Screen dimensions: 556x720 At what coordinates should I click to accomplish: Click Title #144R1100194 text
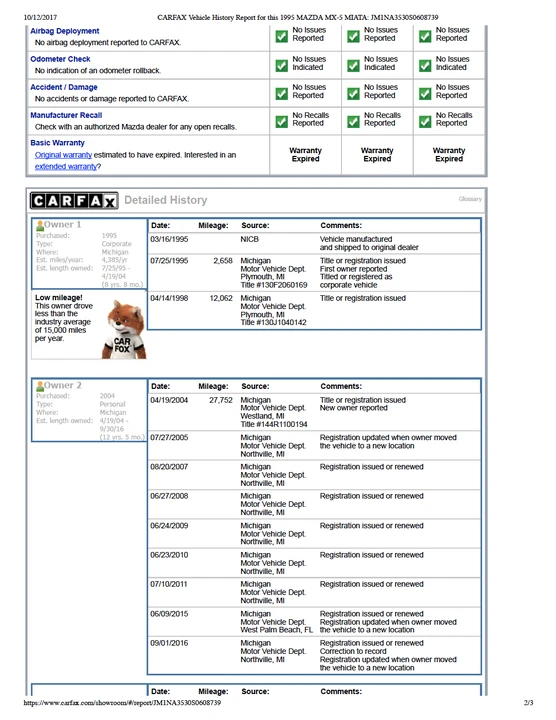click(274, 424)
